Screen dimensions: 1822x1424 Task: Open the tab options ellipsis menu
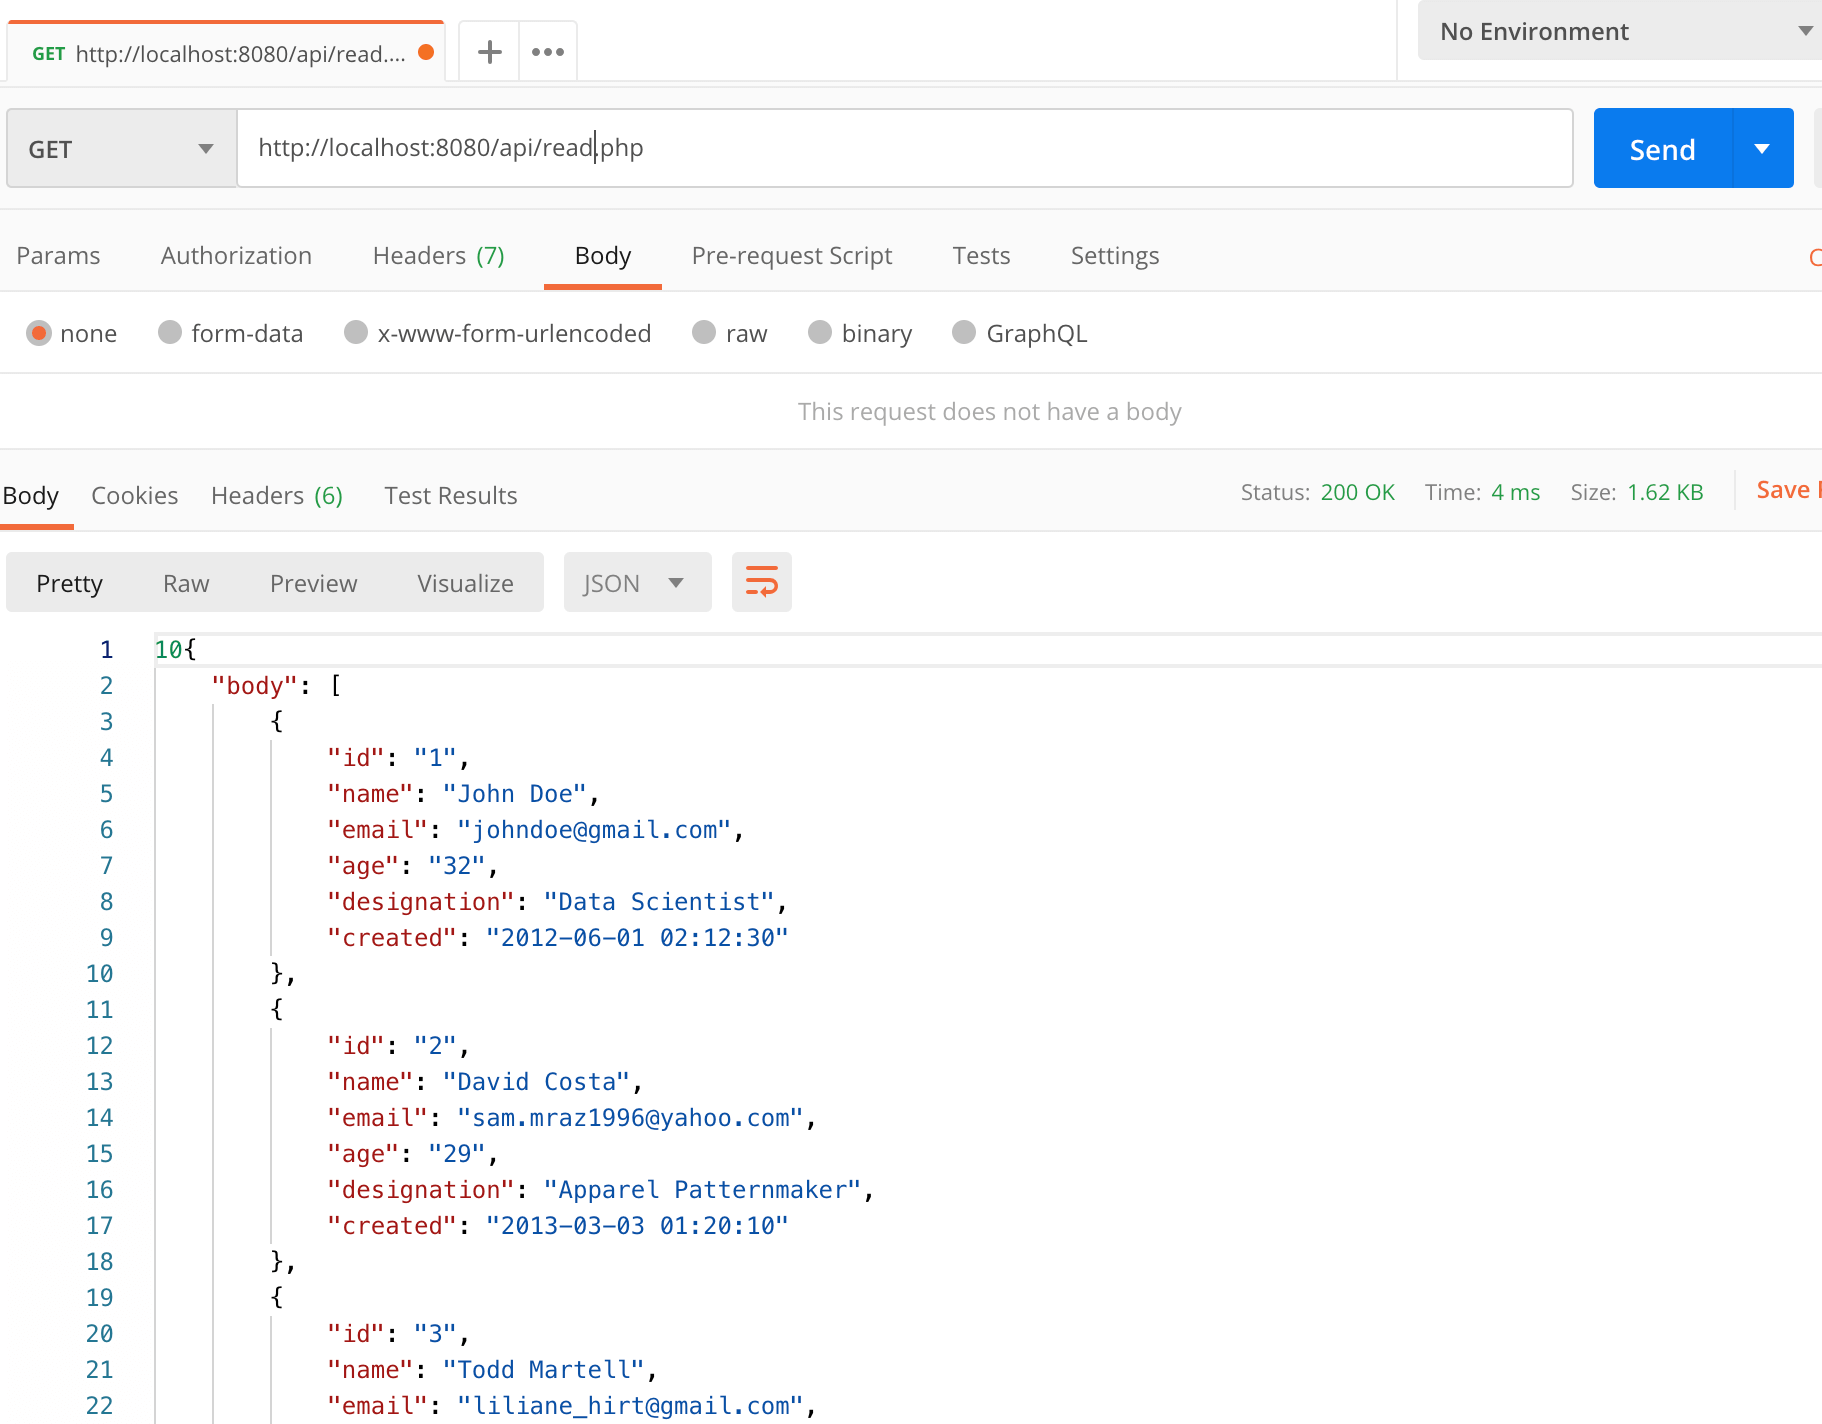pos(548,52)
